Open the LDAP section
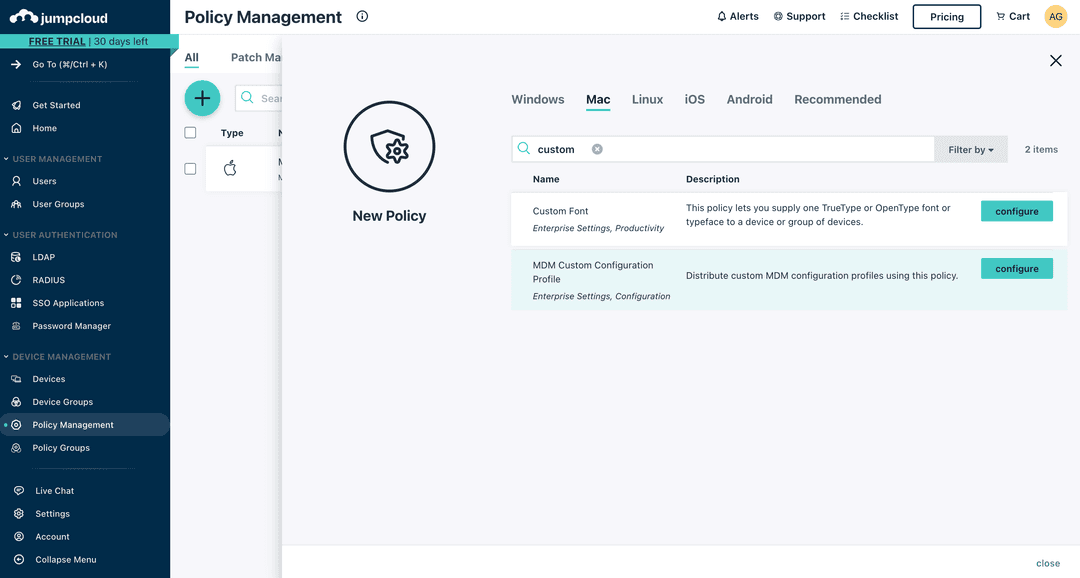The height and width of the screenshot is (578, 1080). tap(46, 256)
